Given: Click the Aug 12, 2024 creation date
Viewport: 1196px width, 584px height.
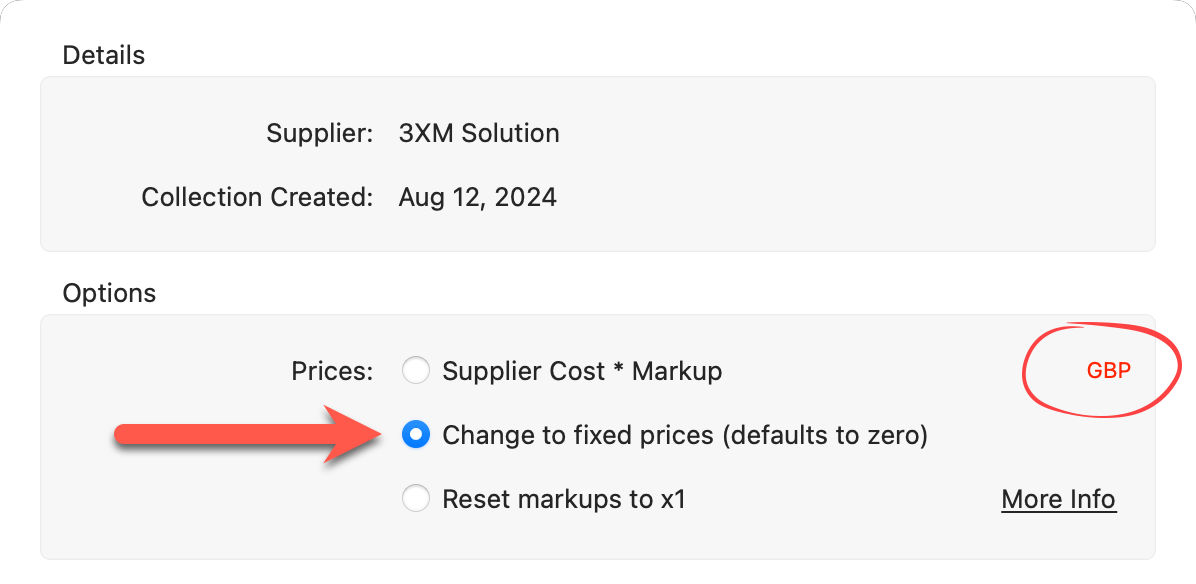Looking at the screenshot, I should [477, 197].
